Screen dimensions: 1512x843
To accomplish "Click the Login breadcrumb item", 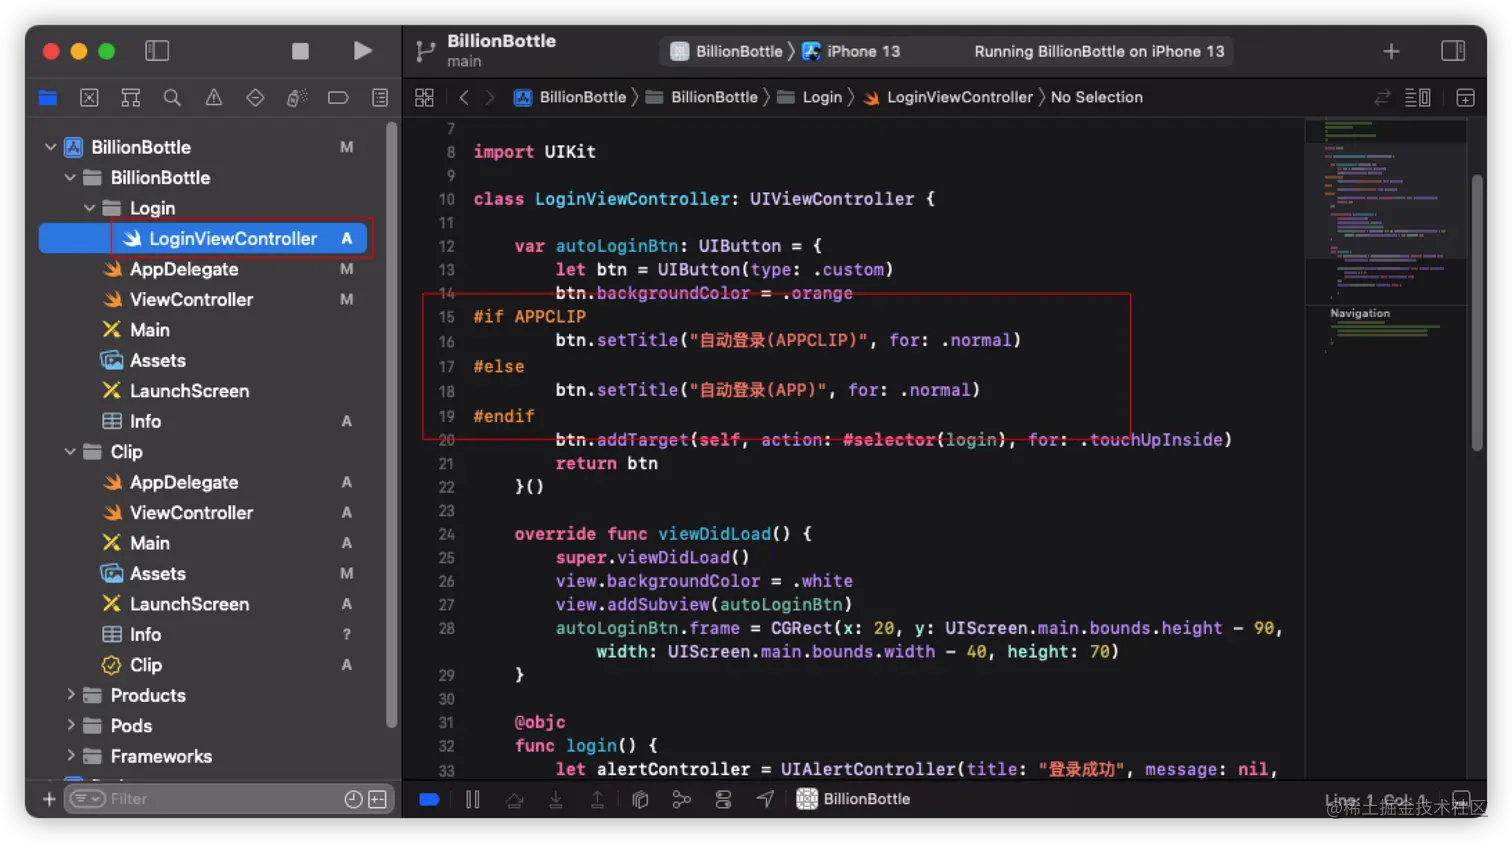I will (811, 97).
